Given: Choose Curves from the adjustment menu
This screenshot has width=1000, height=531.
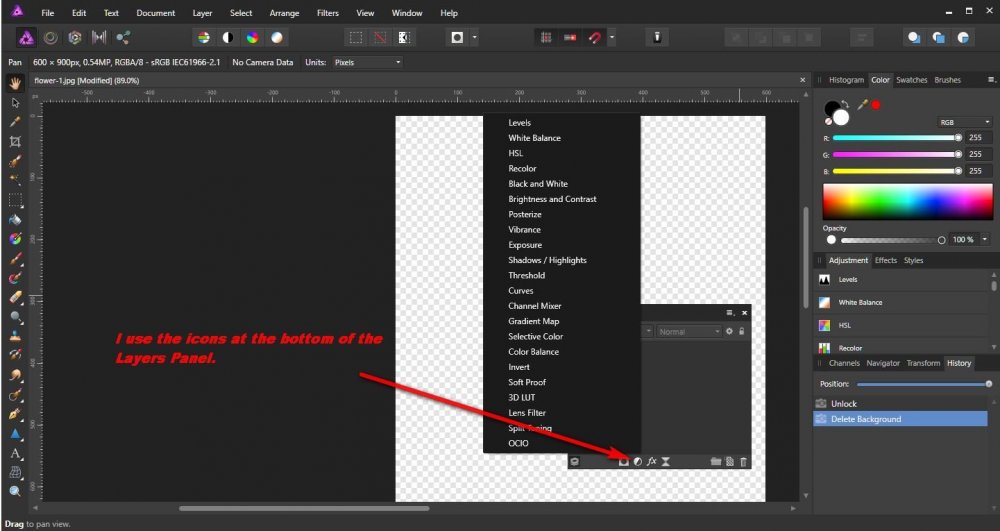Looking at the screenshot, I should coord(521,291).
